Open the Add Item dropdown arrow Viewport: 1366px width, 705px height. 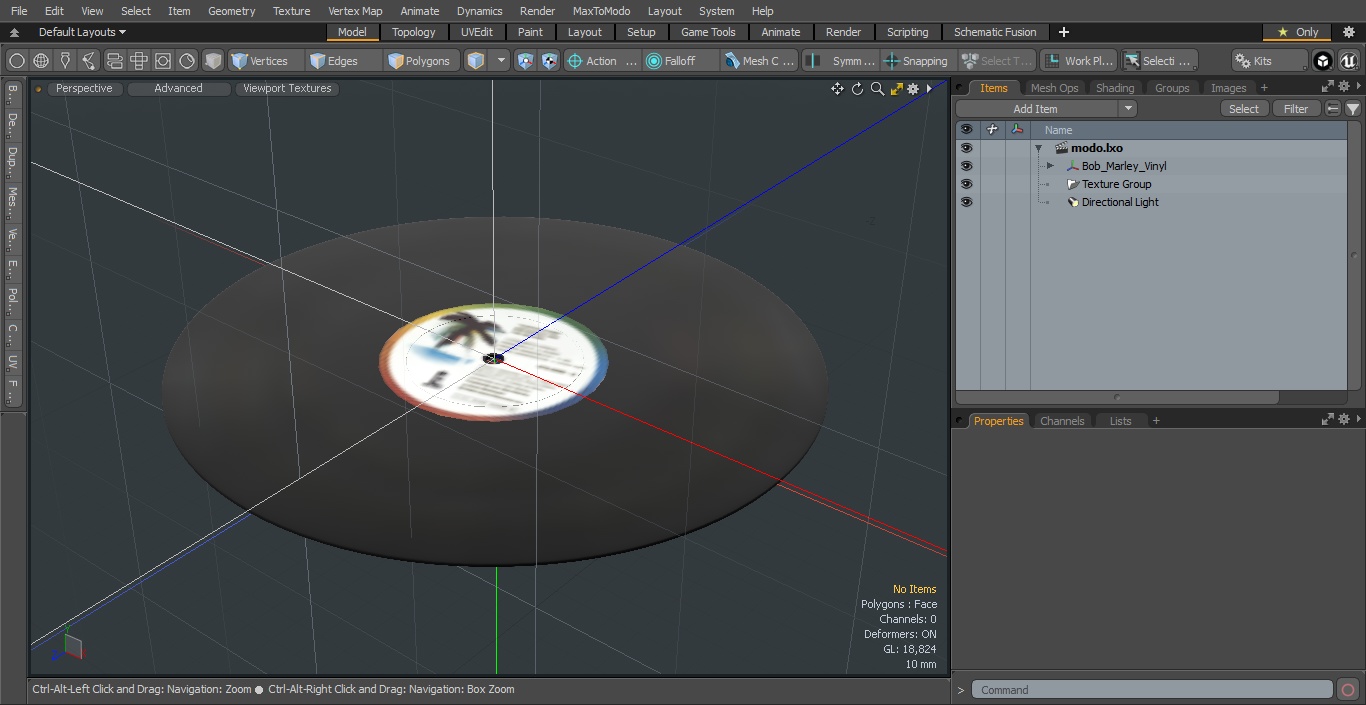[x=1128, y=109]
